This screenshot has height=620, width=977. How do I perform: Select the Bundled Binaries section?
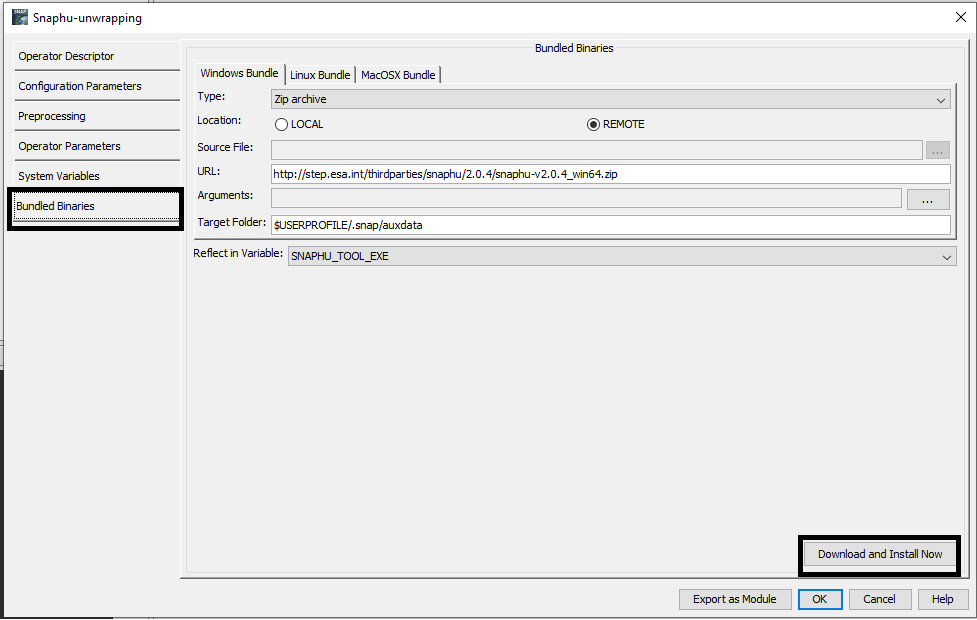tap(96, 206)
